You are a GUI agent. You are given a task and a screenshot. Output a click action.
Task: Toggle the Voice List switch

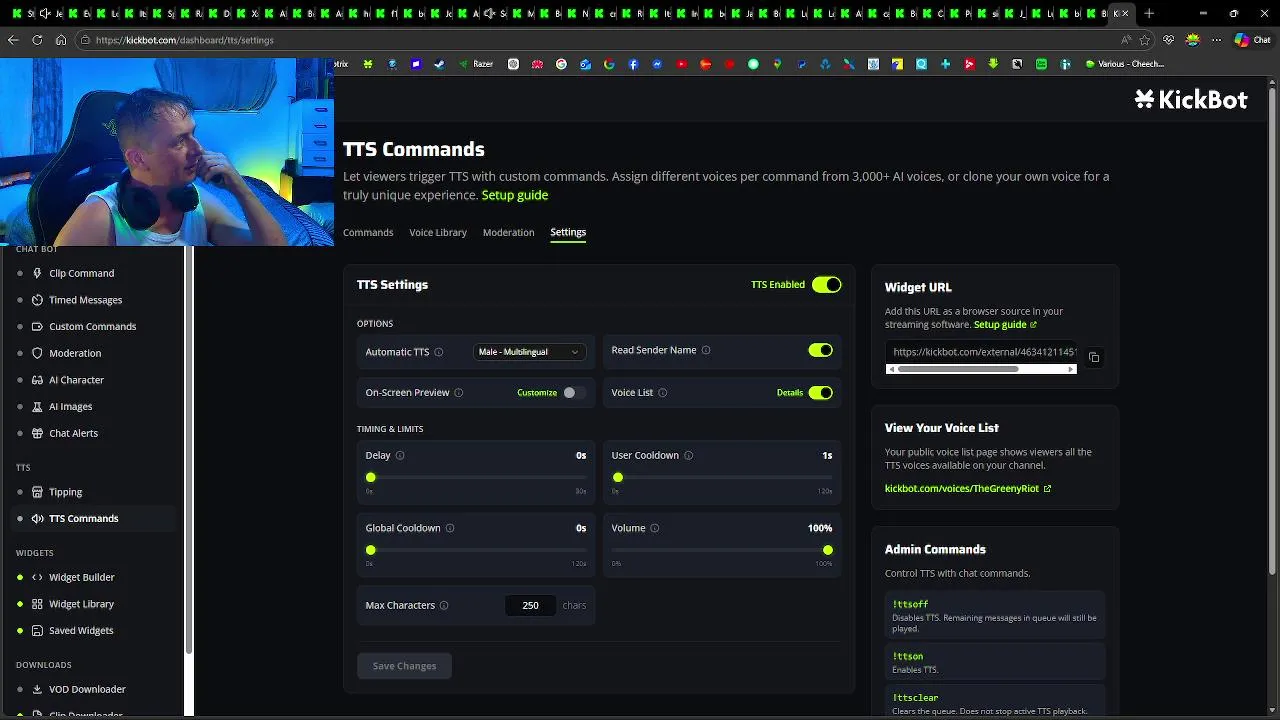tap(820, 392)
